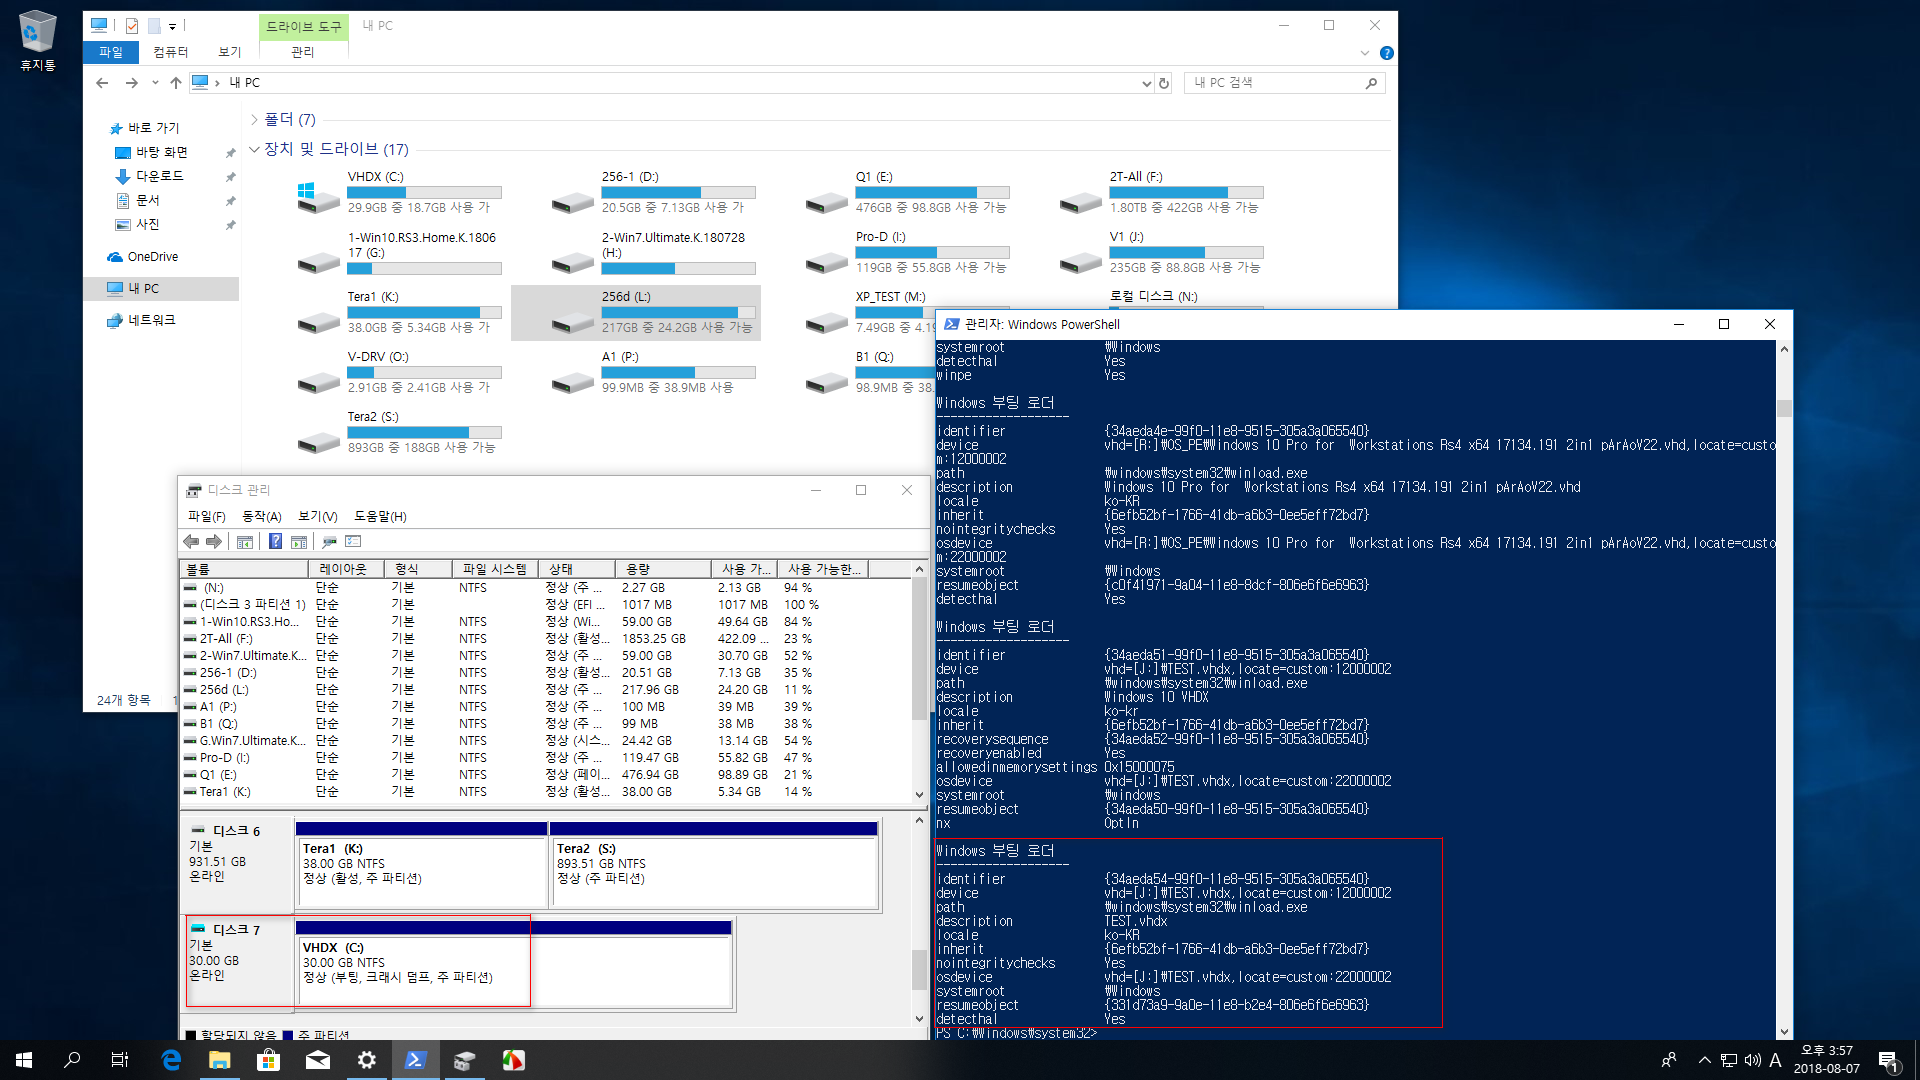1920x1080 pixels.
Task: Open Explorer help via the blue question icon
Action: 1386,53
